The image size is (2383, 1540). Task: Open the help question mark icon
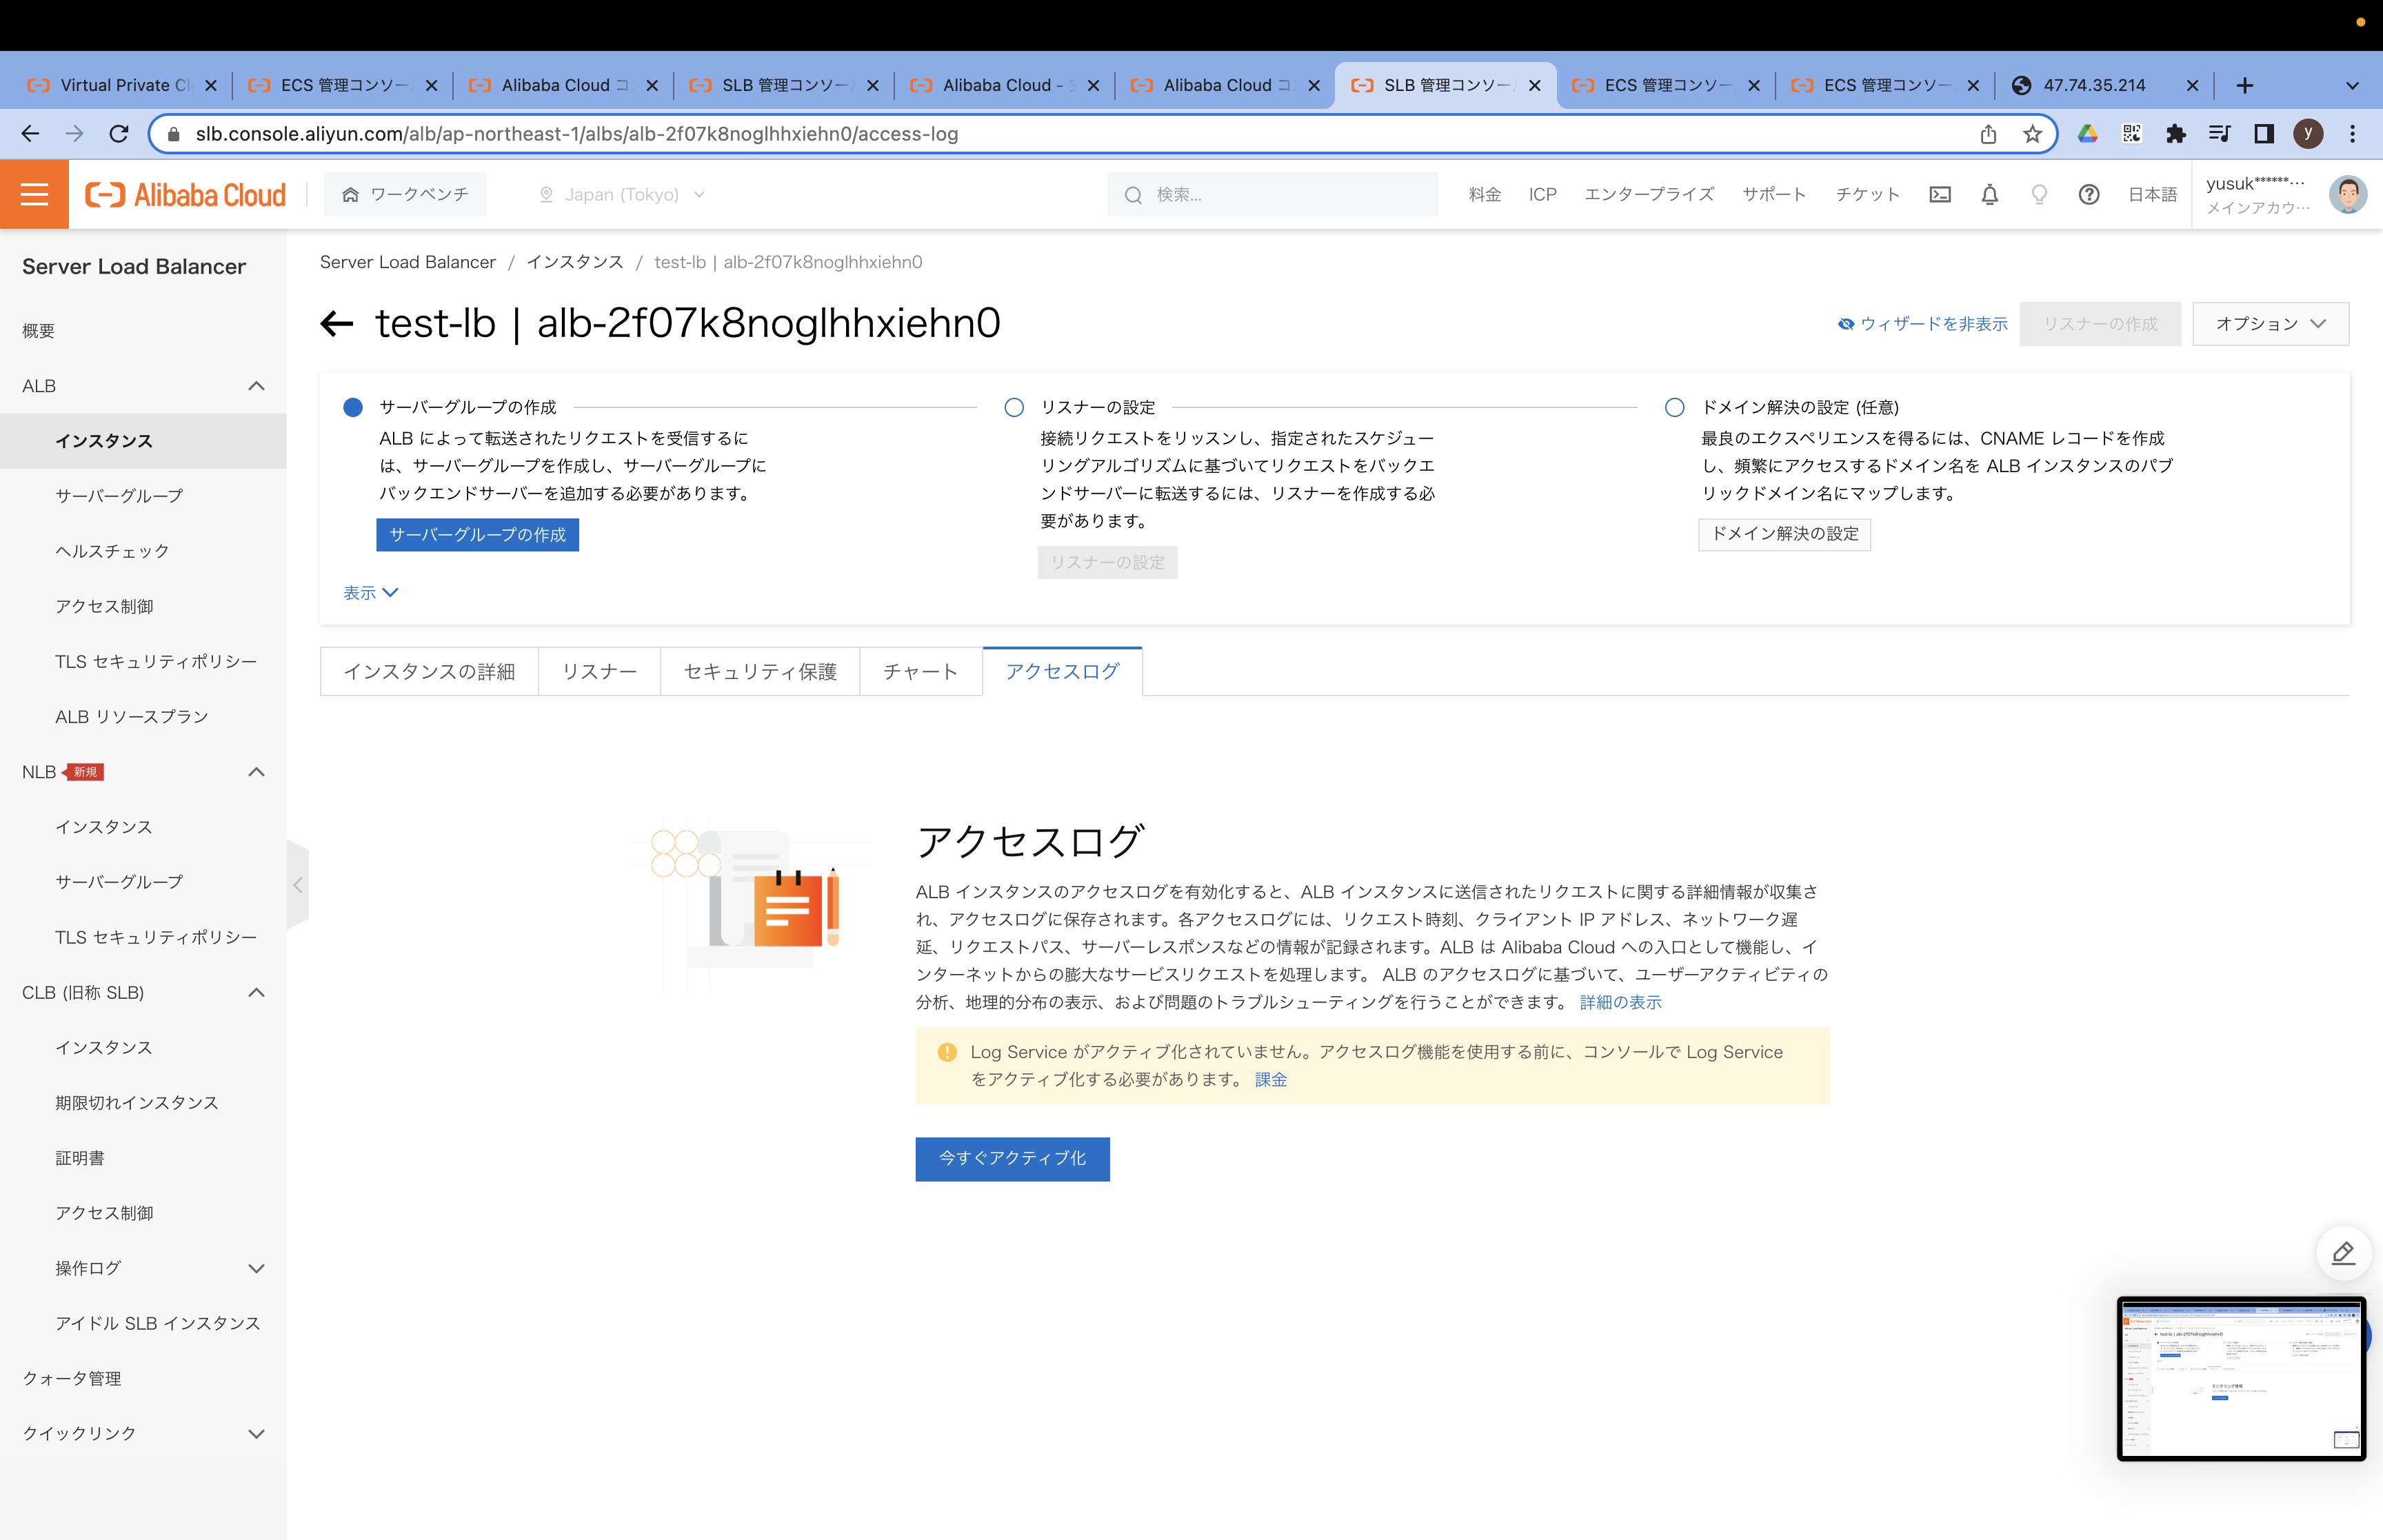2089,194
